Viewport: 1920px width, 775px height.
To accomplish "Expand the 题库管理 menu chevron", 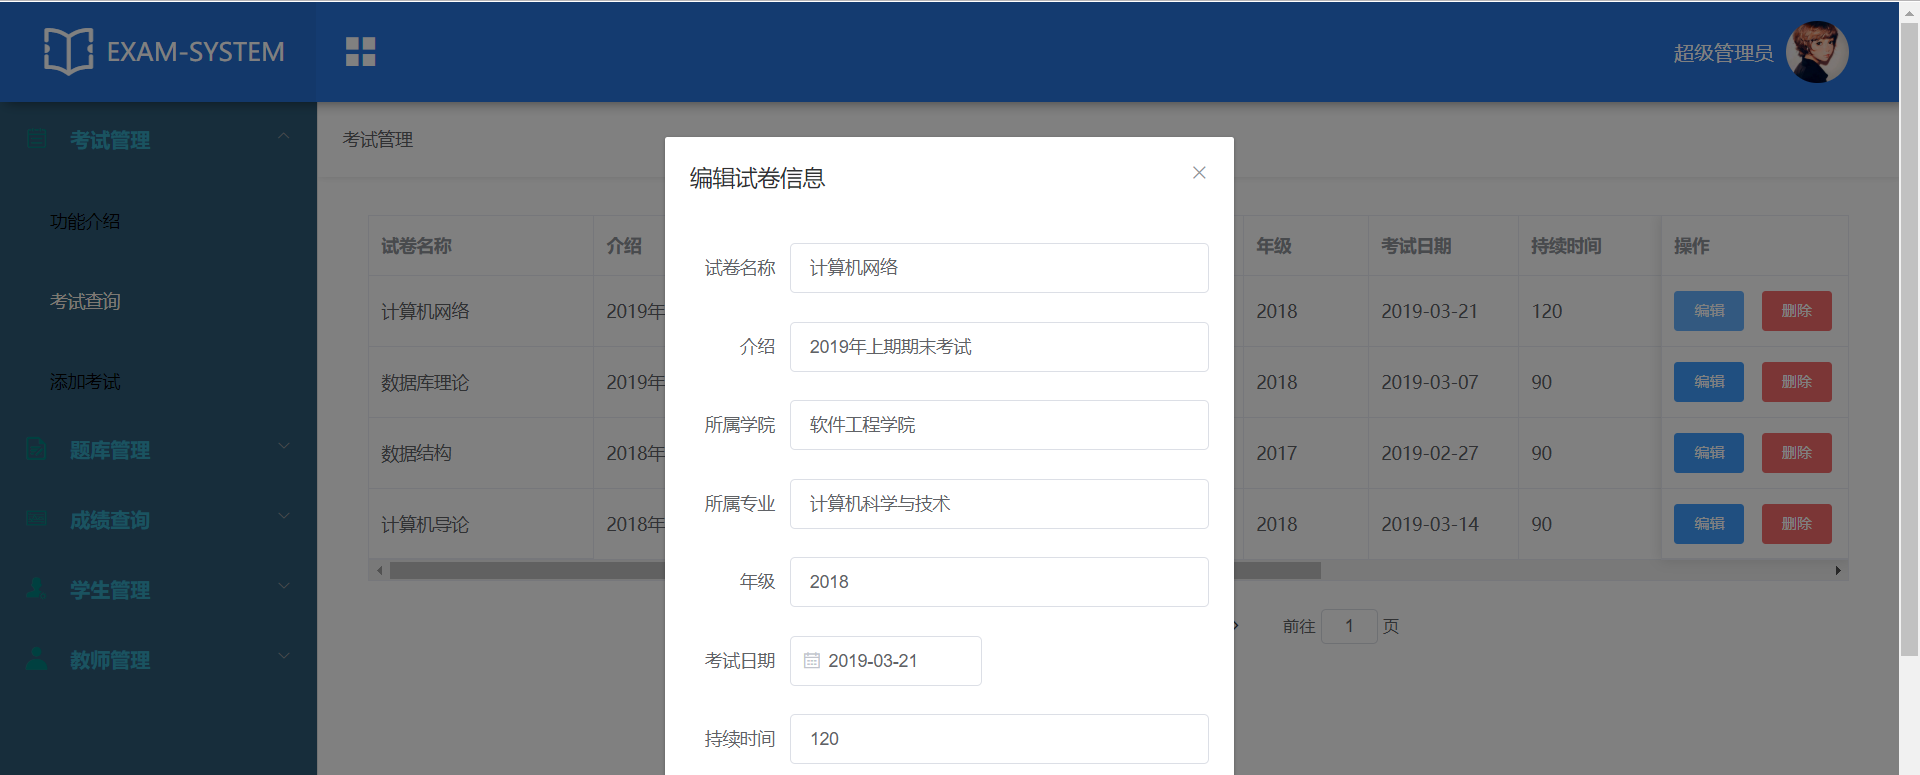I will pyautogui.click(x=284, y=447).
